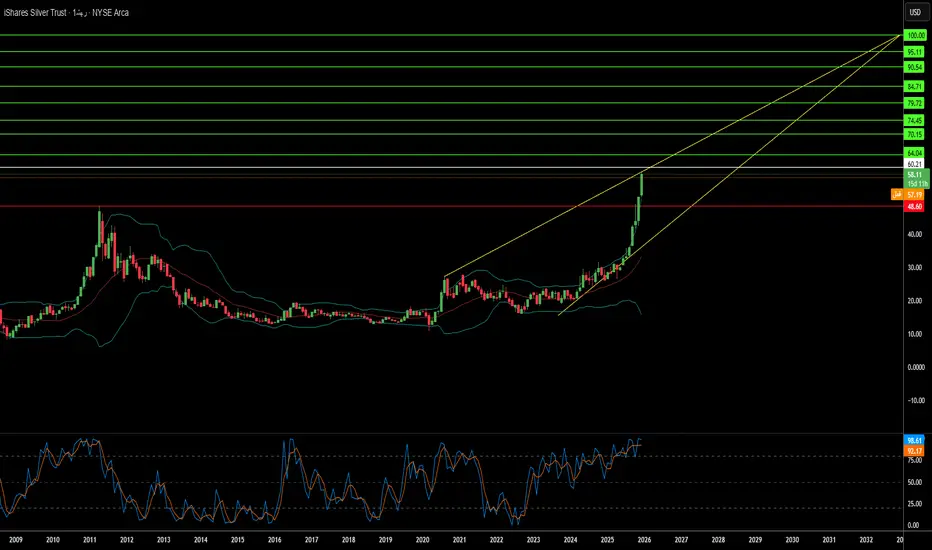Click the 0.0000 value on price scale
This screenshot has height=550, width=932.
(x=915, y=367)
